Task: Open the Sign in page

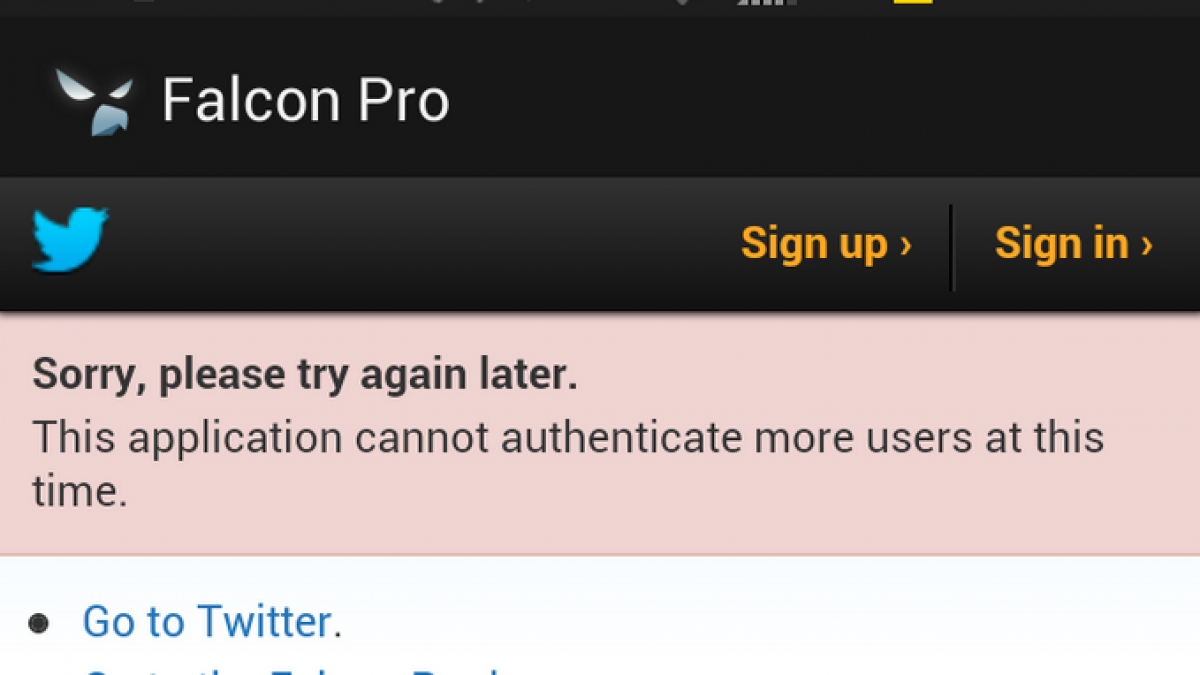Action: click(1074, 245)
